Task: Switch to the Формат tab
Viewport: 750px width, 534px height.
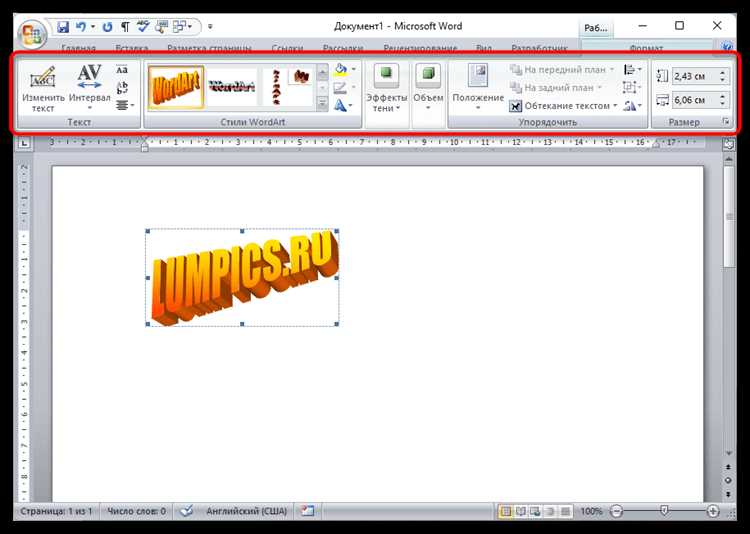Action: click(646, 48)
